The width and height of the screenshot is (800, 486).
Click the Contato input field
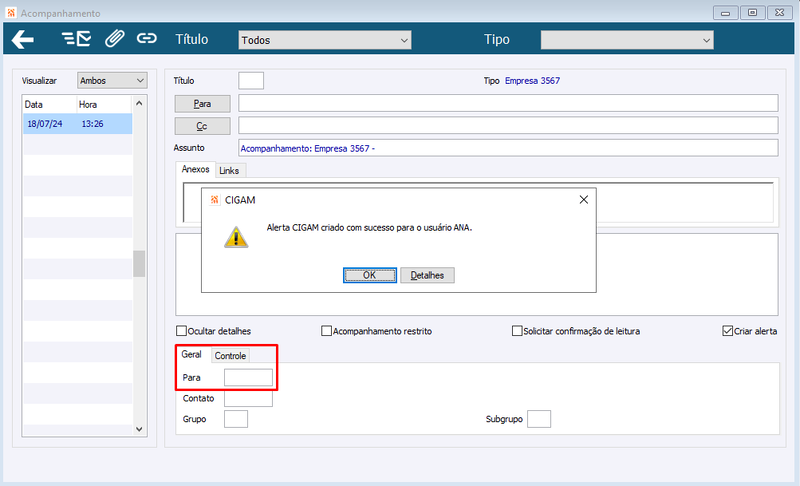coord(248,398)
